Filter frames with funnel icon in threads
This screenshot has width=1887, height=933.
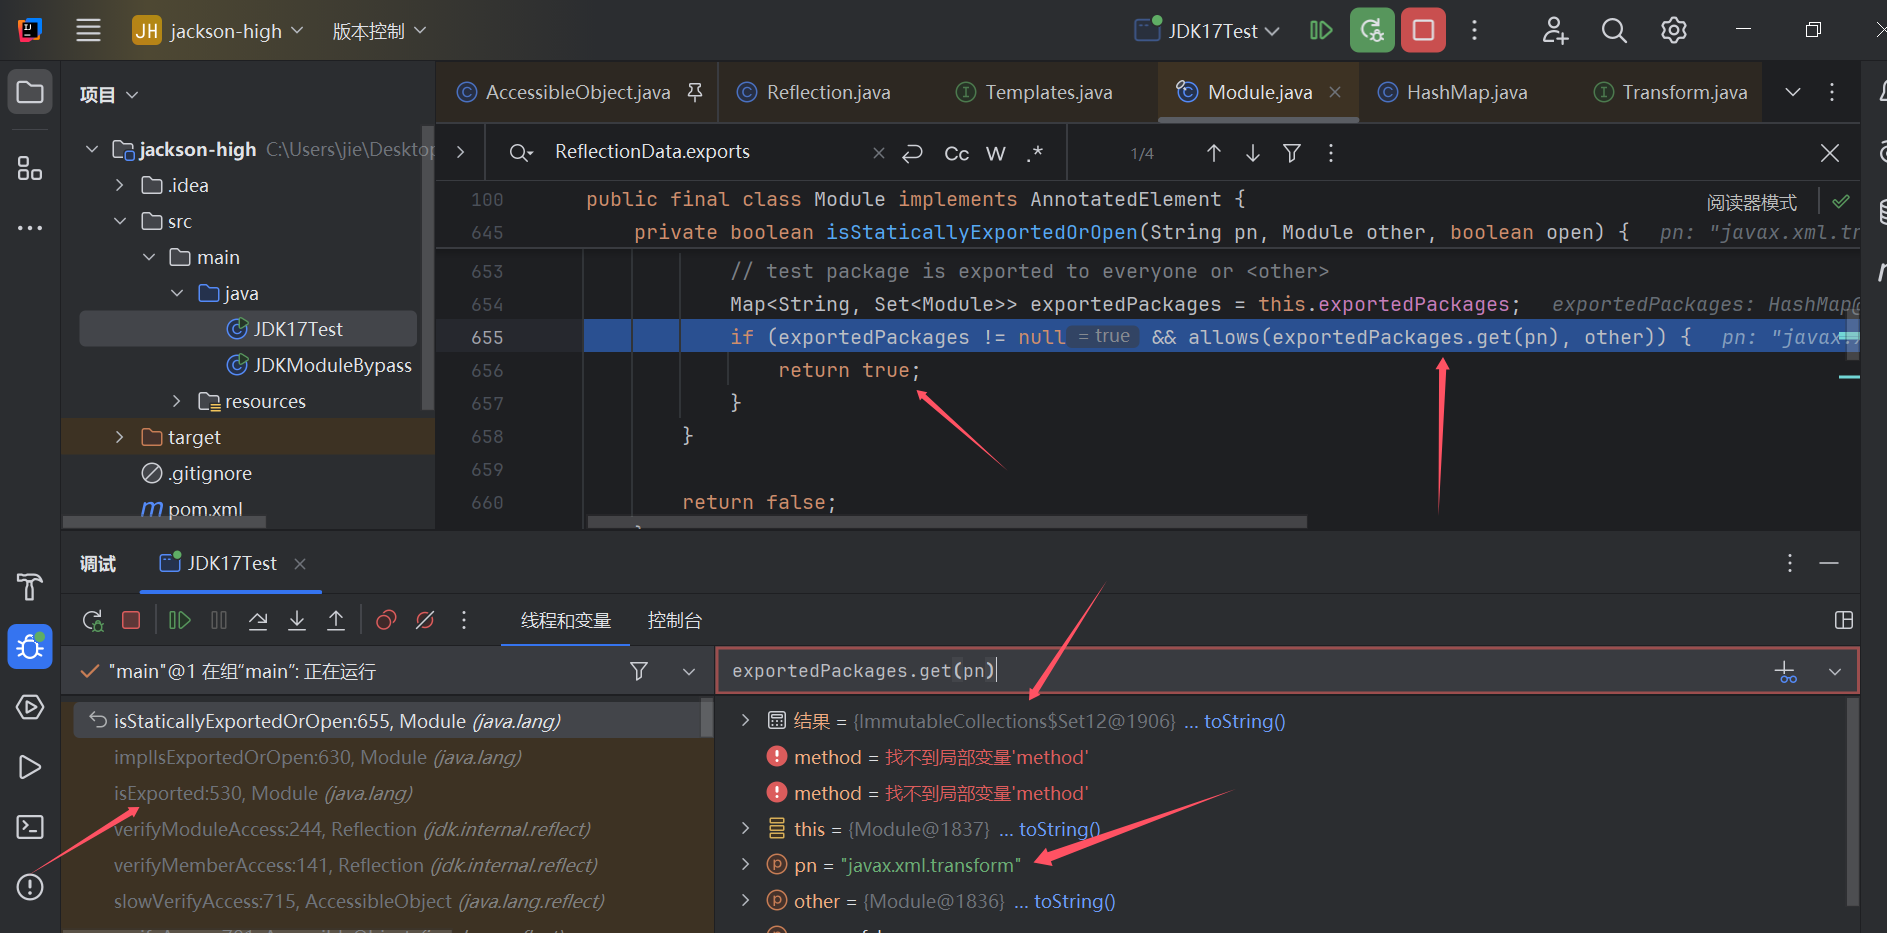(x=638, y=671)
